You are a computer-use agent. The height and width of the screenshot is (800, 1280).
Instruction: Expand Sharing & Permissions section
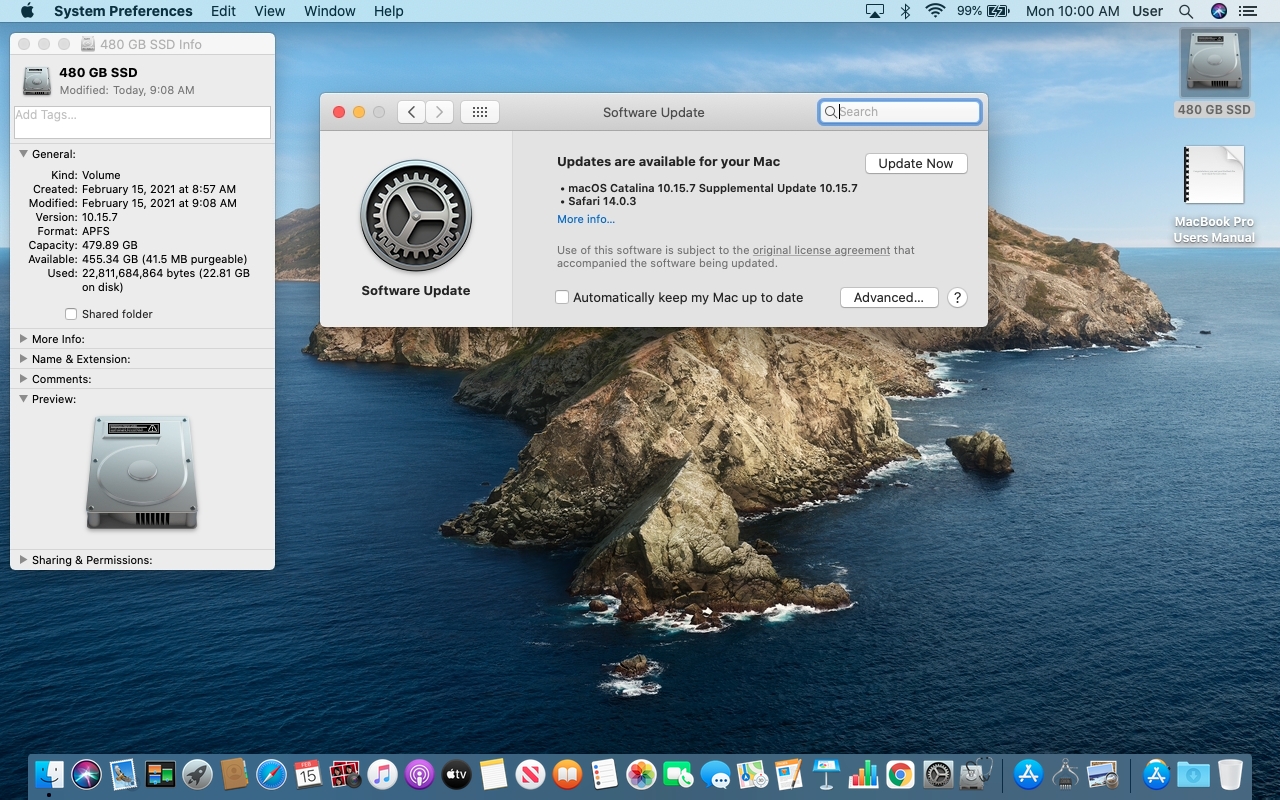pos(23,560)
